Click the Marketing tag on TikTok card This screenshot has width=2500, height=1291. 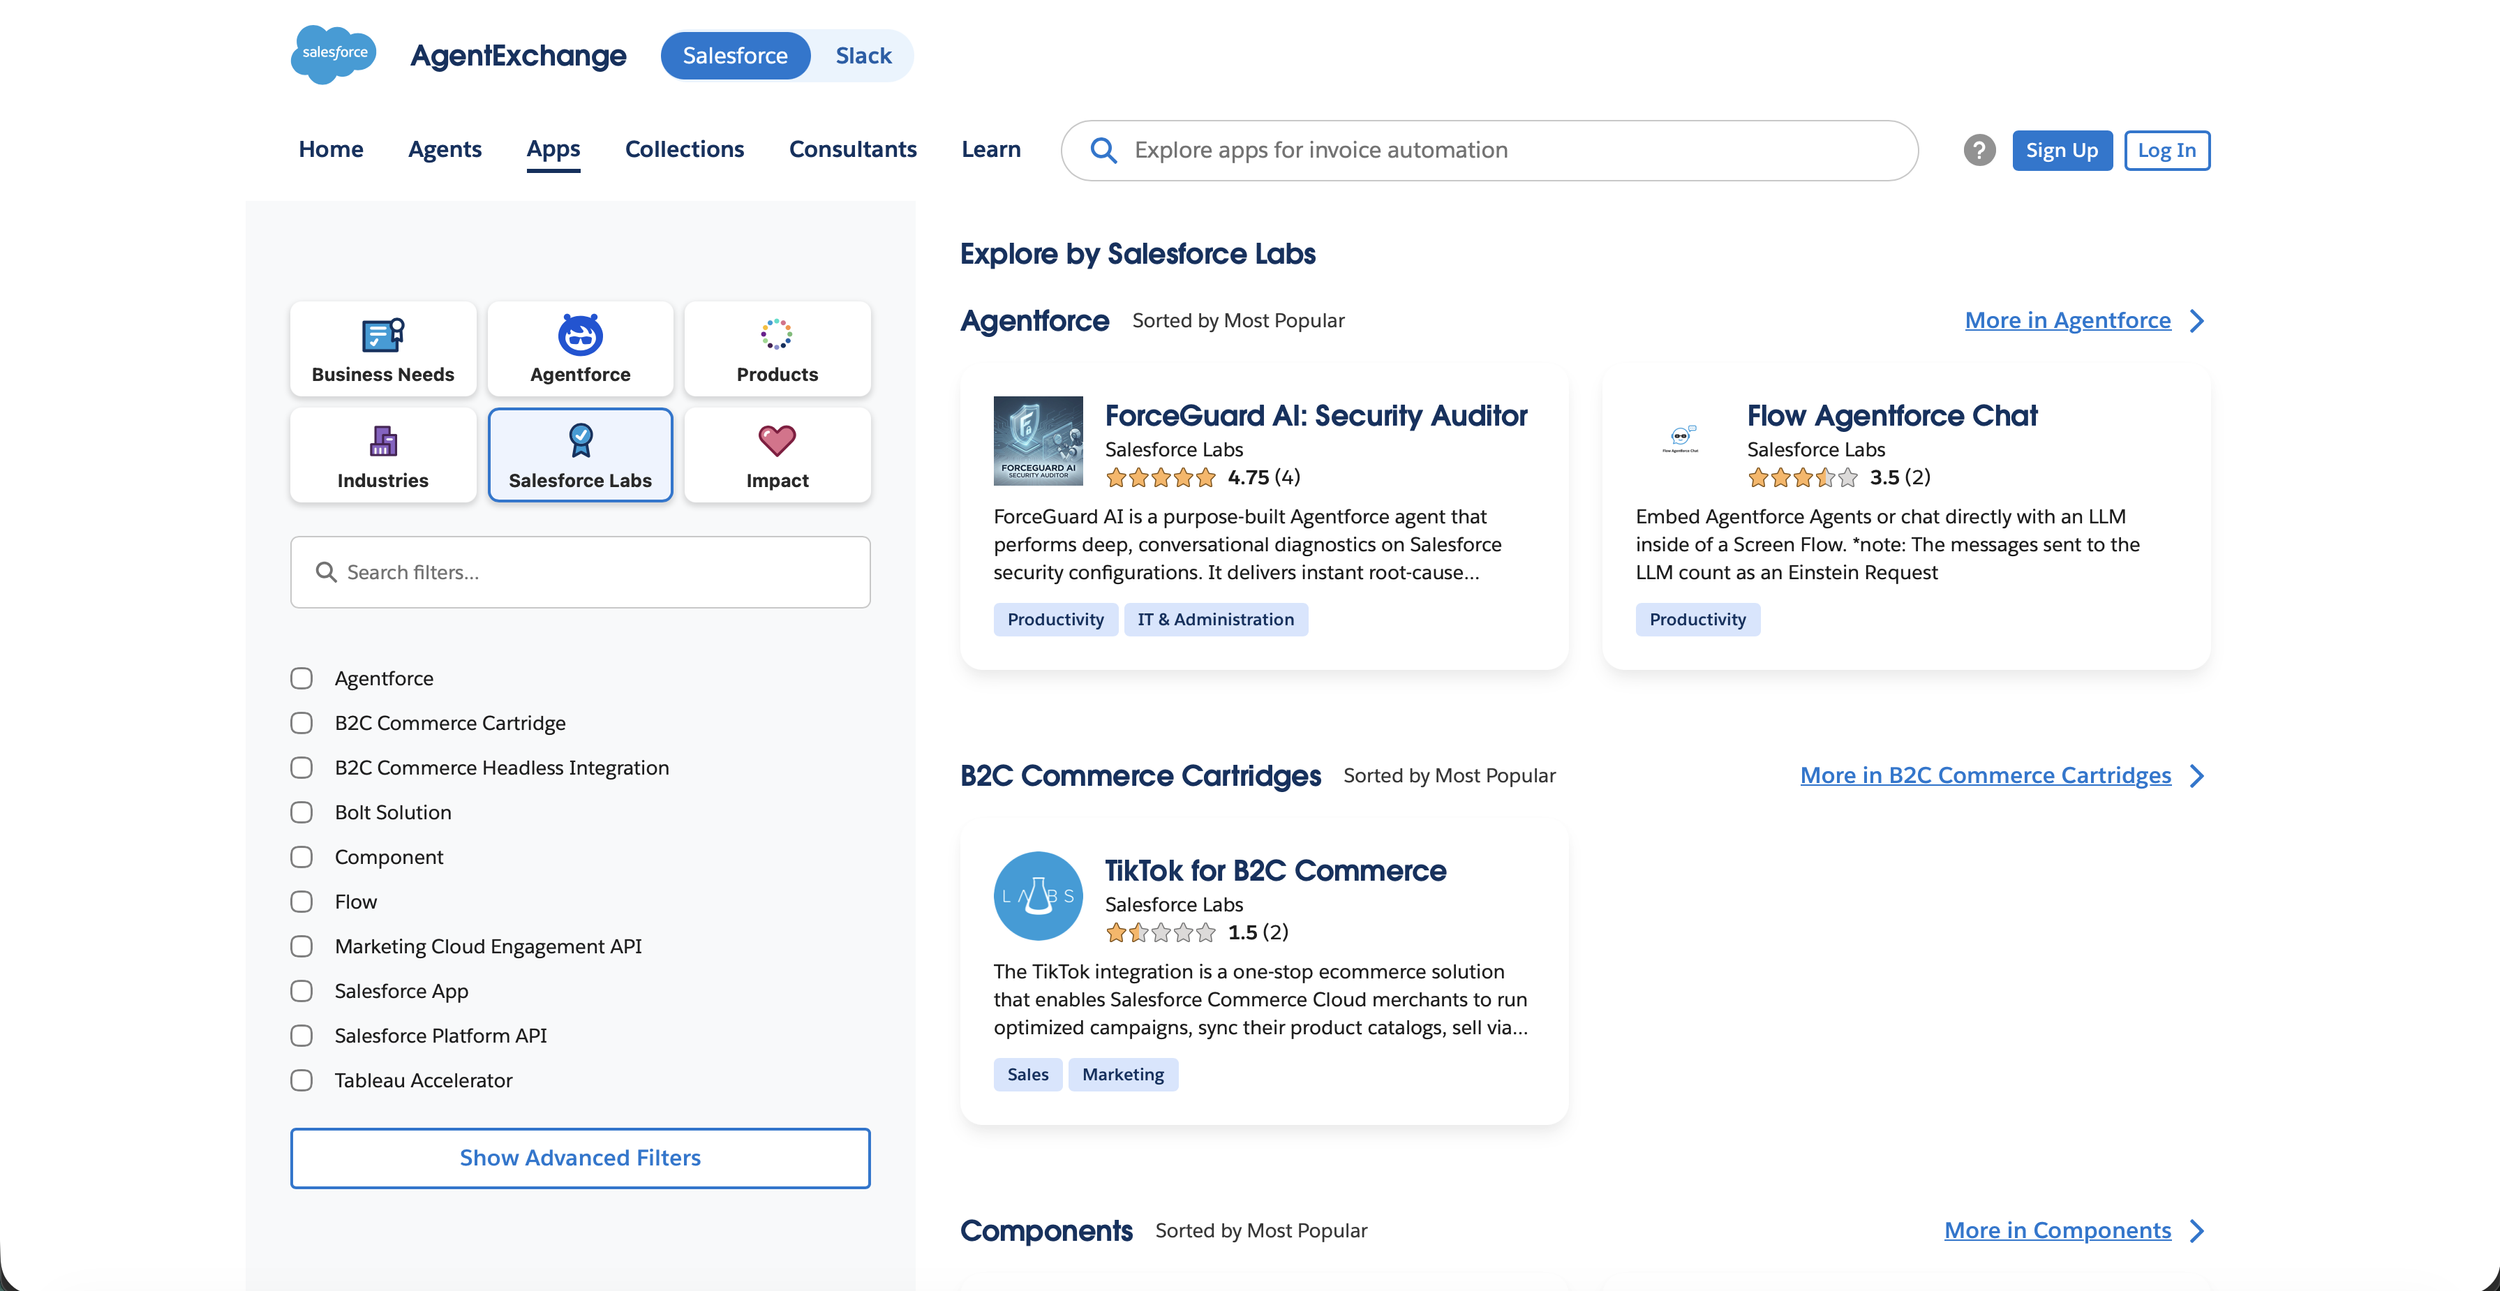tap(1122, 1075)
